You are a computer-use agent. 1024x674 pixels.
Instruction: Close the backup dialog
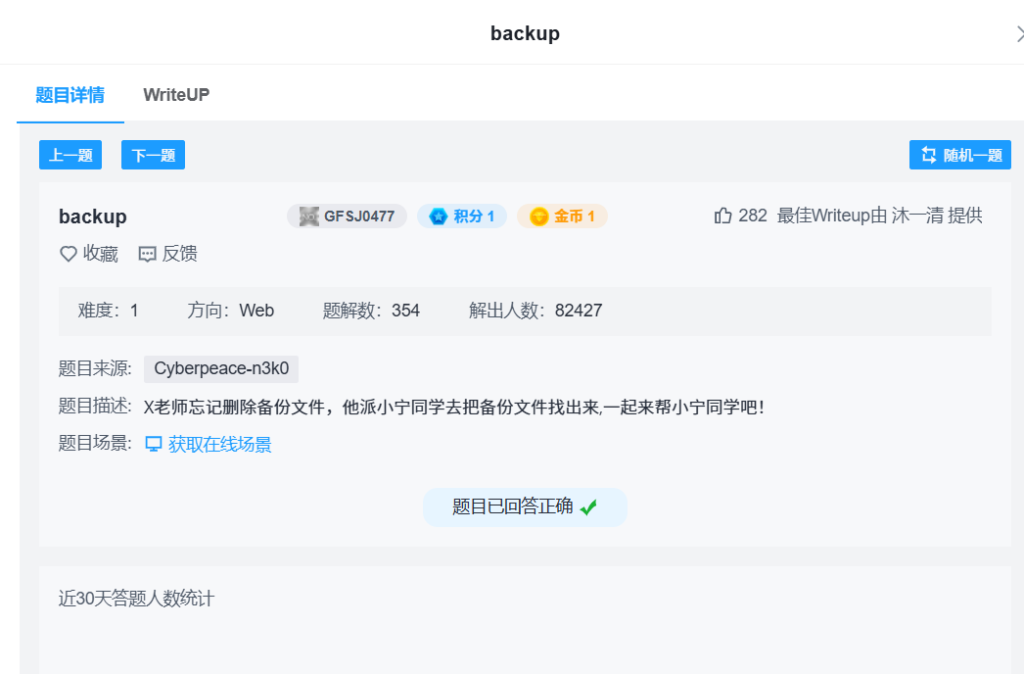click(x=1018, y=33)
